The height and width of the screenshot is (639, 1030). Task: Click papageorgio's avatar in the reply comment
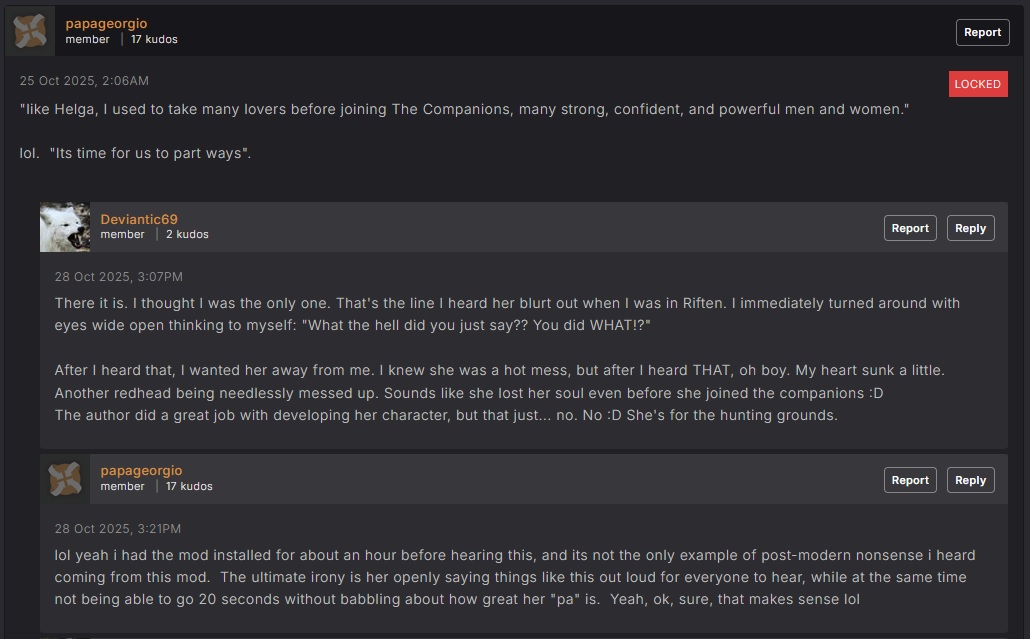tap(65, 479)
